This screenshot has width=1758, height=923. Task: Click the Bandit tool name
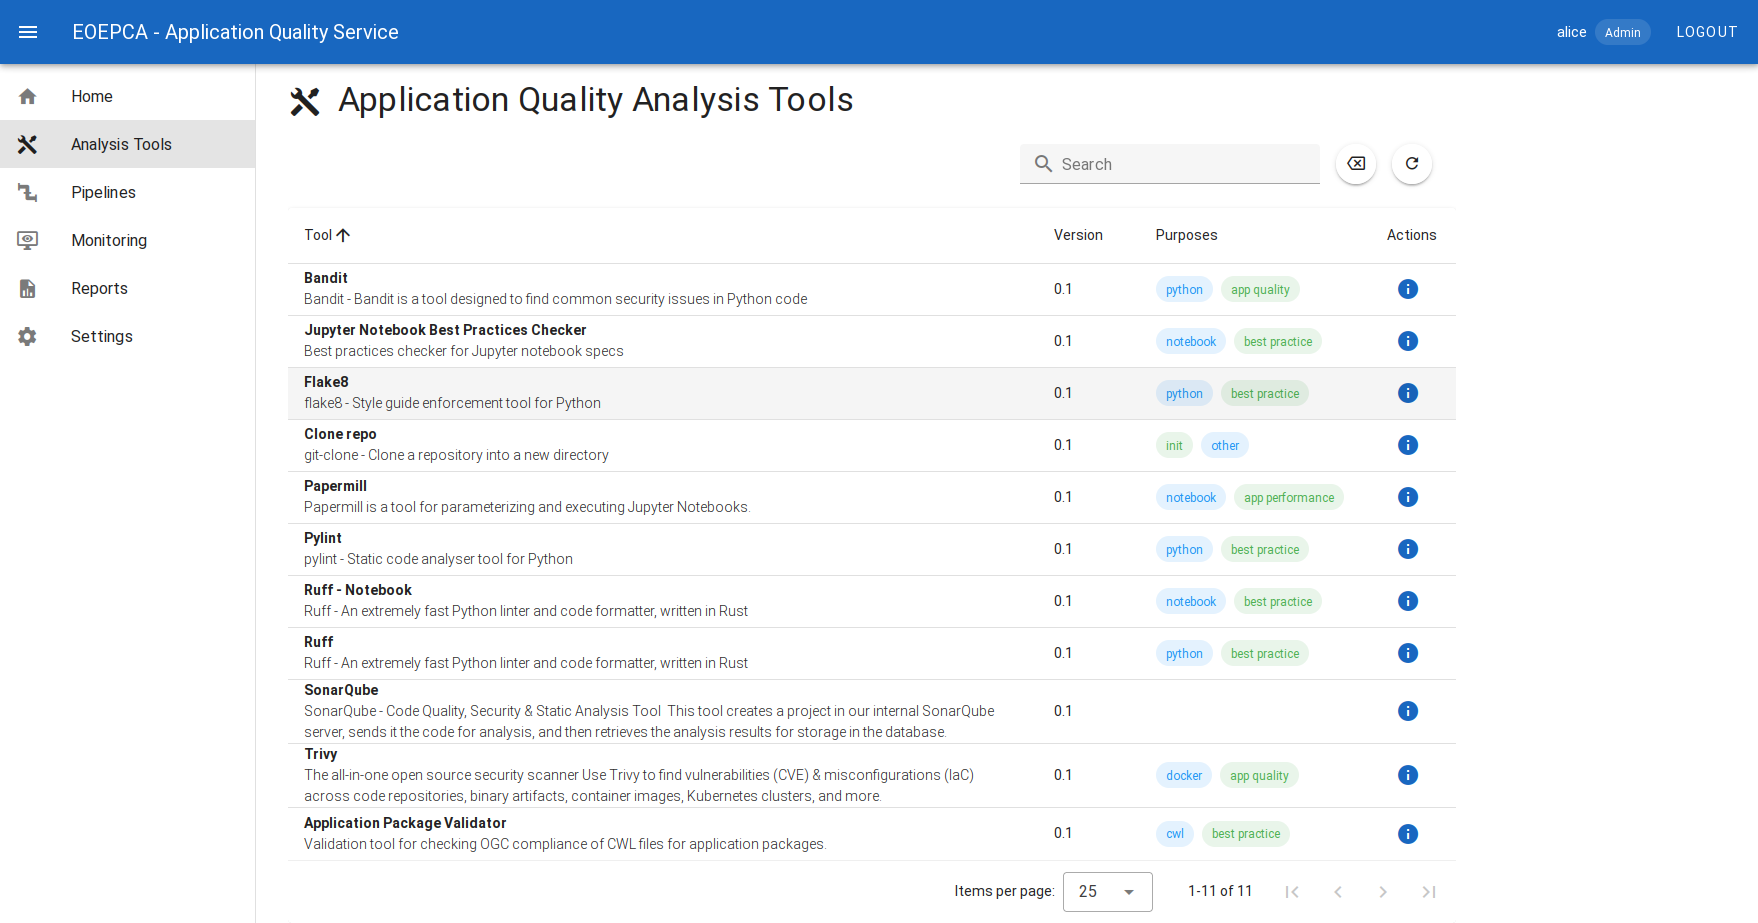pos(326,278)
